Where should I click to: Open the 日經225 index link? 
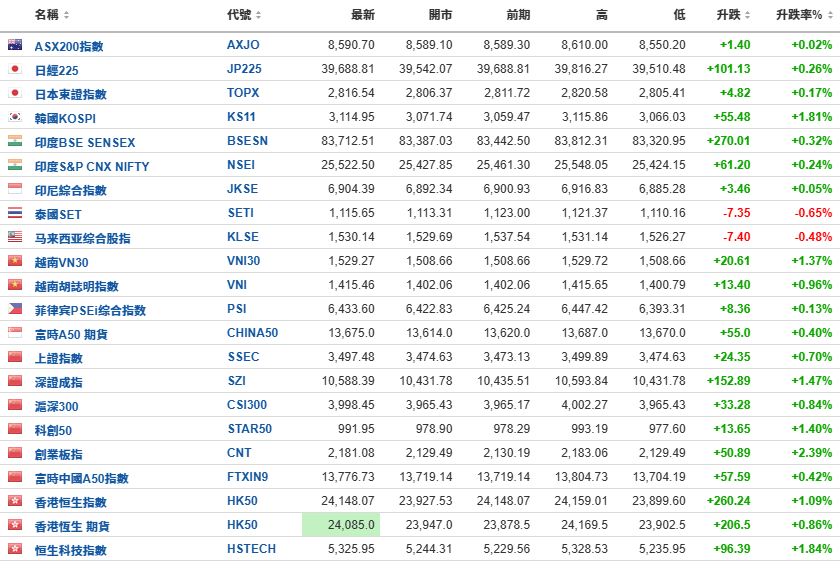pos(57,71)
